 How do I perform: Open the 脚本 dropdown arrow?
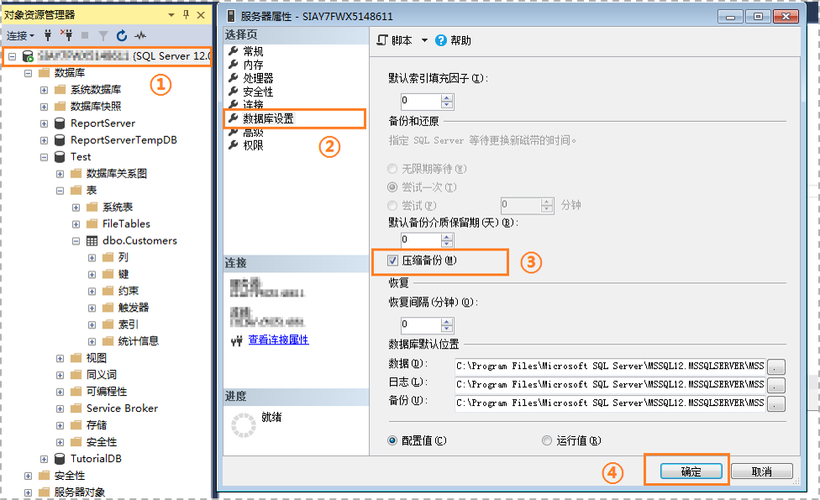tap(425, 40)
